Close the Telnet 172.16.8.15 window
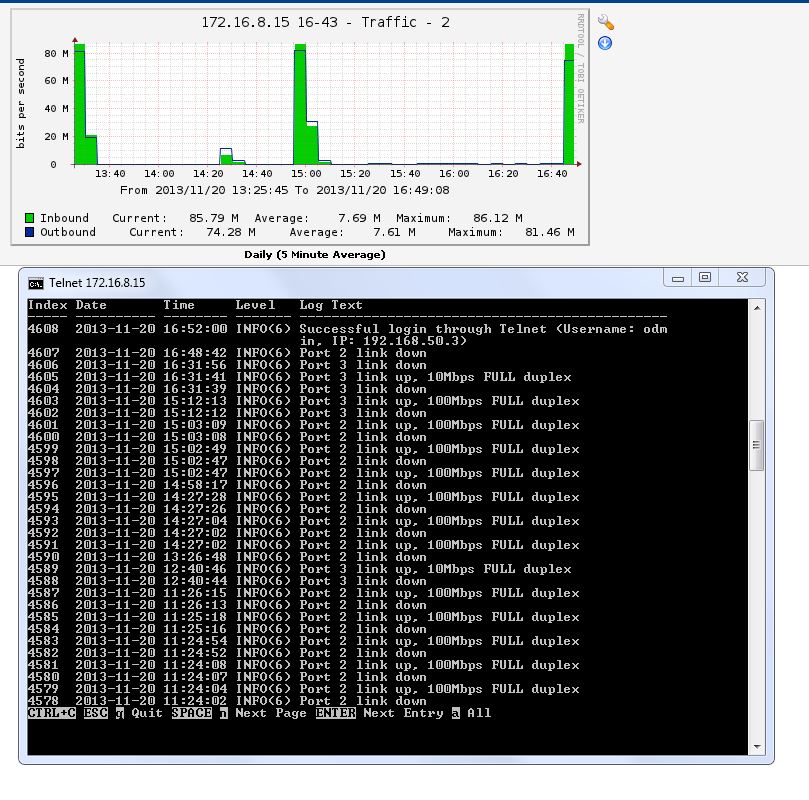The image size is (809, 800). pos(741,277)
